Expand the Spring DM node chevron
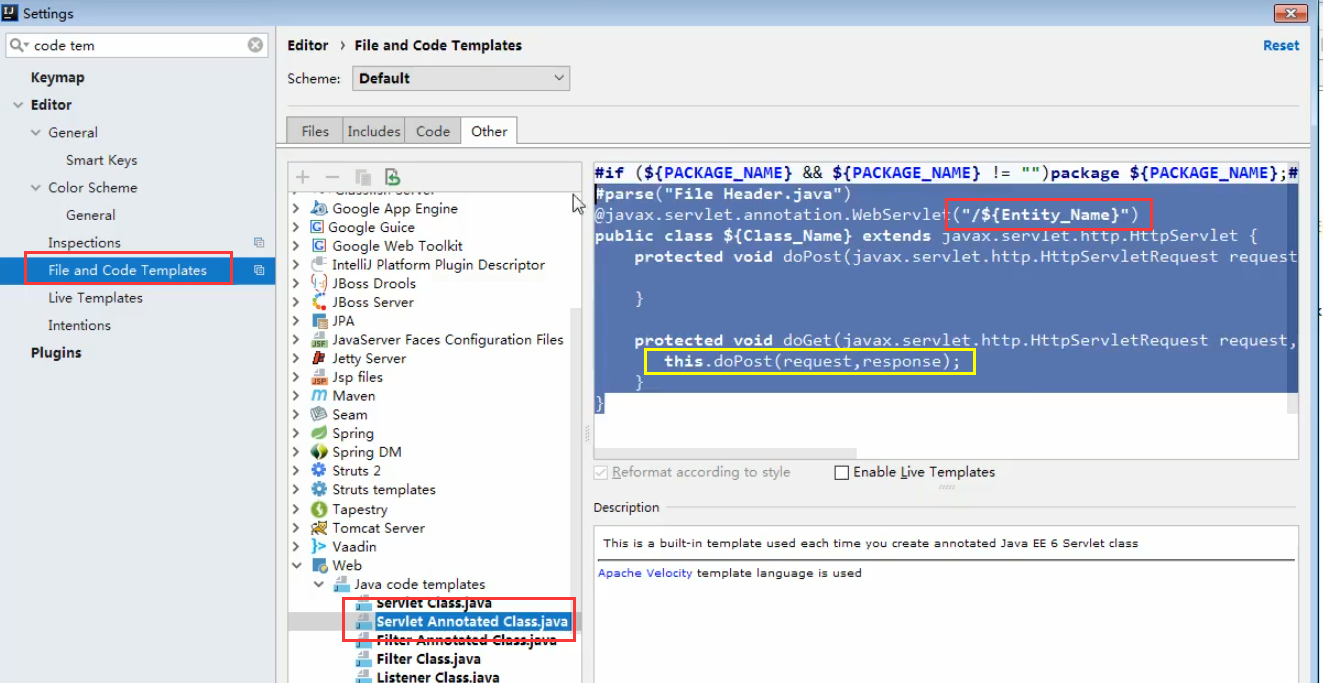This screenshot has width=1323, height=683. click(296, 452)
